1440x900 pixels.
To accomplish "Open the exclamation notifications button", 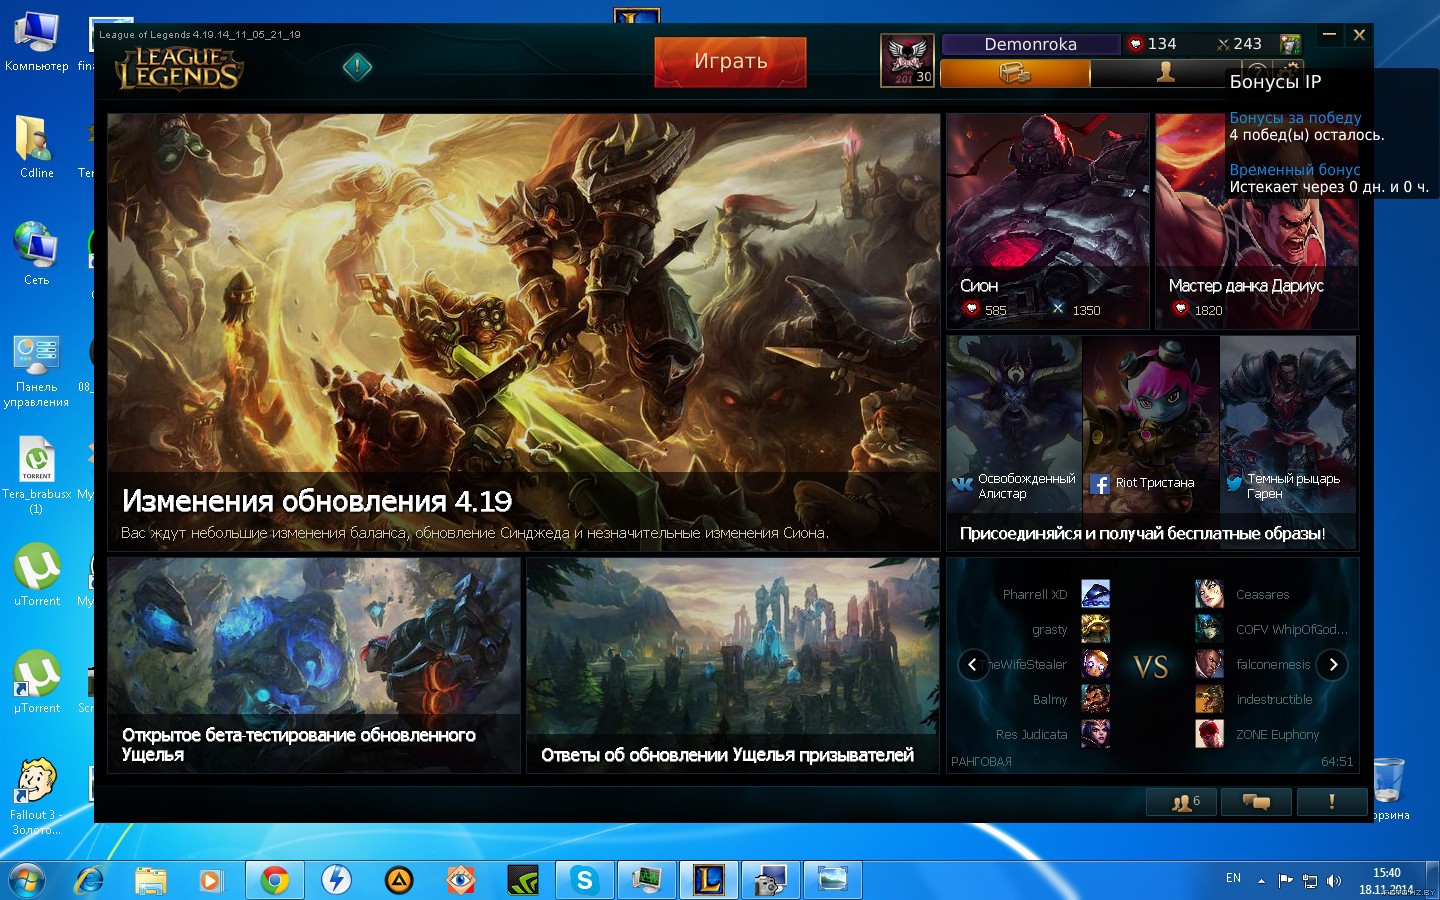I will click(x=1331, y=802).
